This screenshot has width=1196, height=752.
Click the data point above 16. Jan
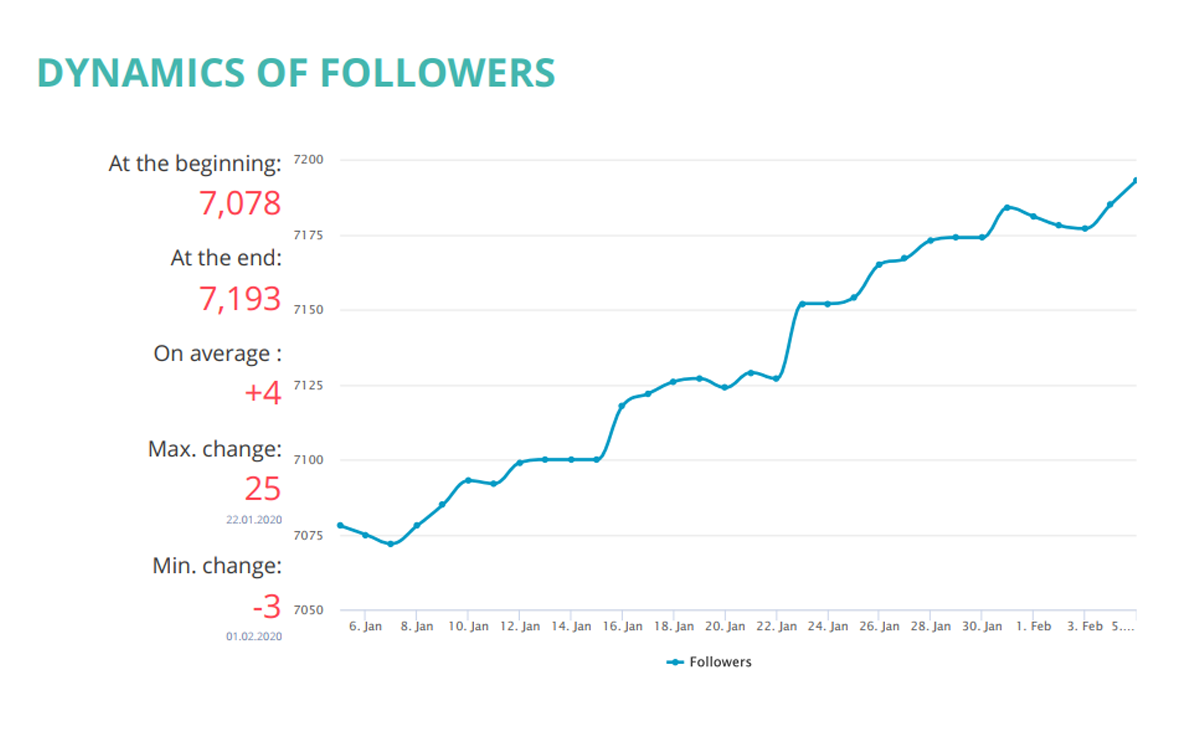tap(621, 405)
